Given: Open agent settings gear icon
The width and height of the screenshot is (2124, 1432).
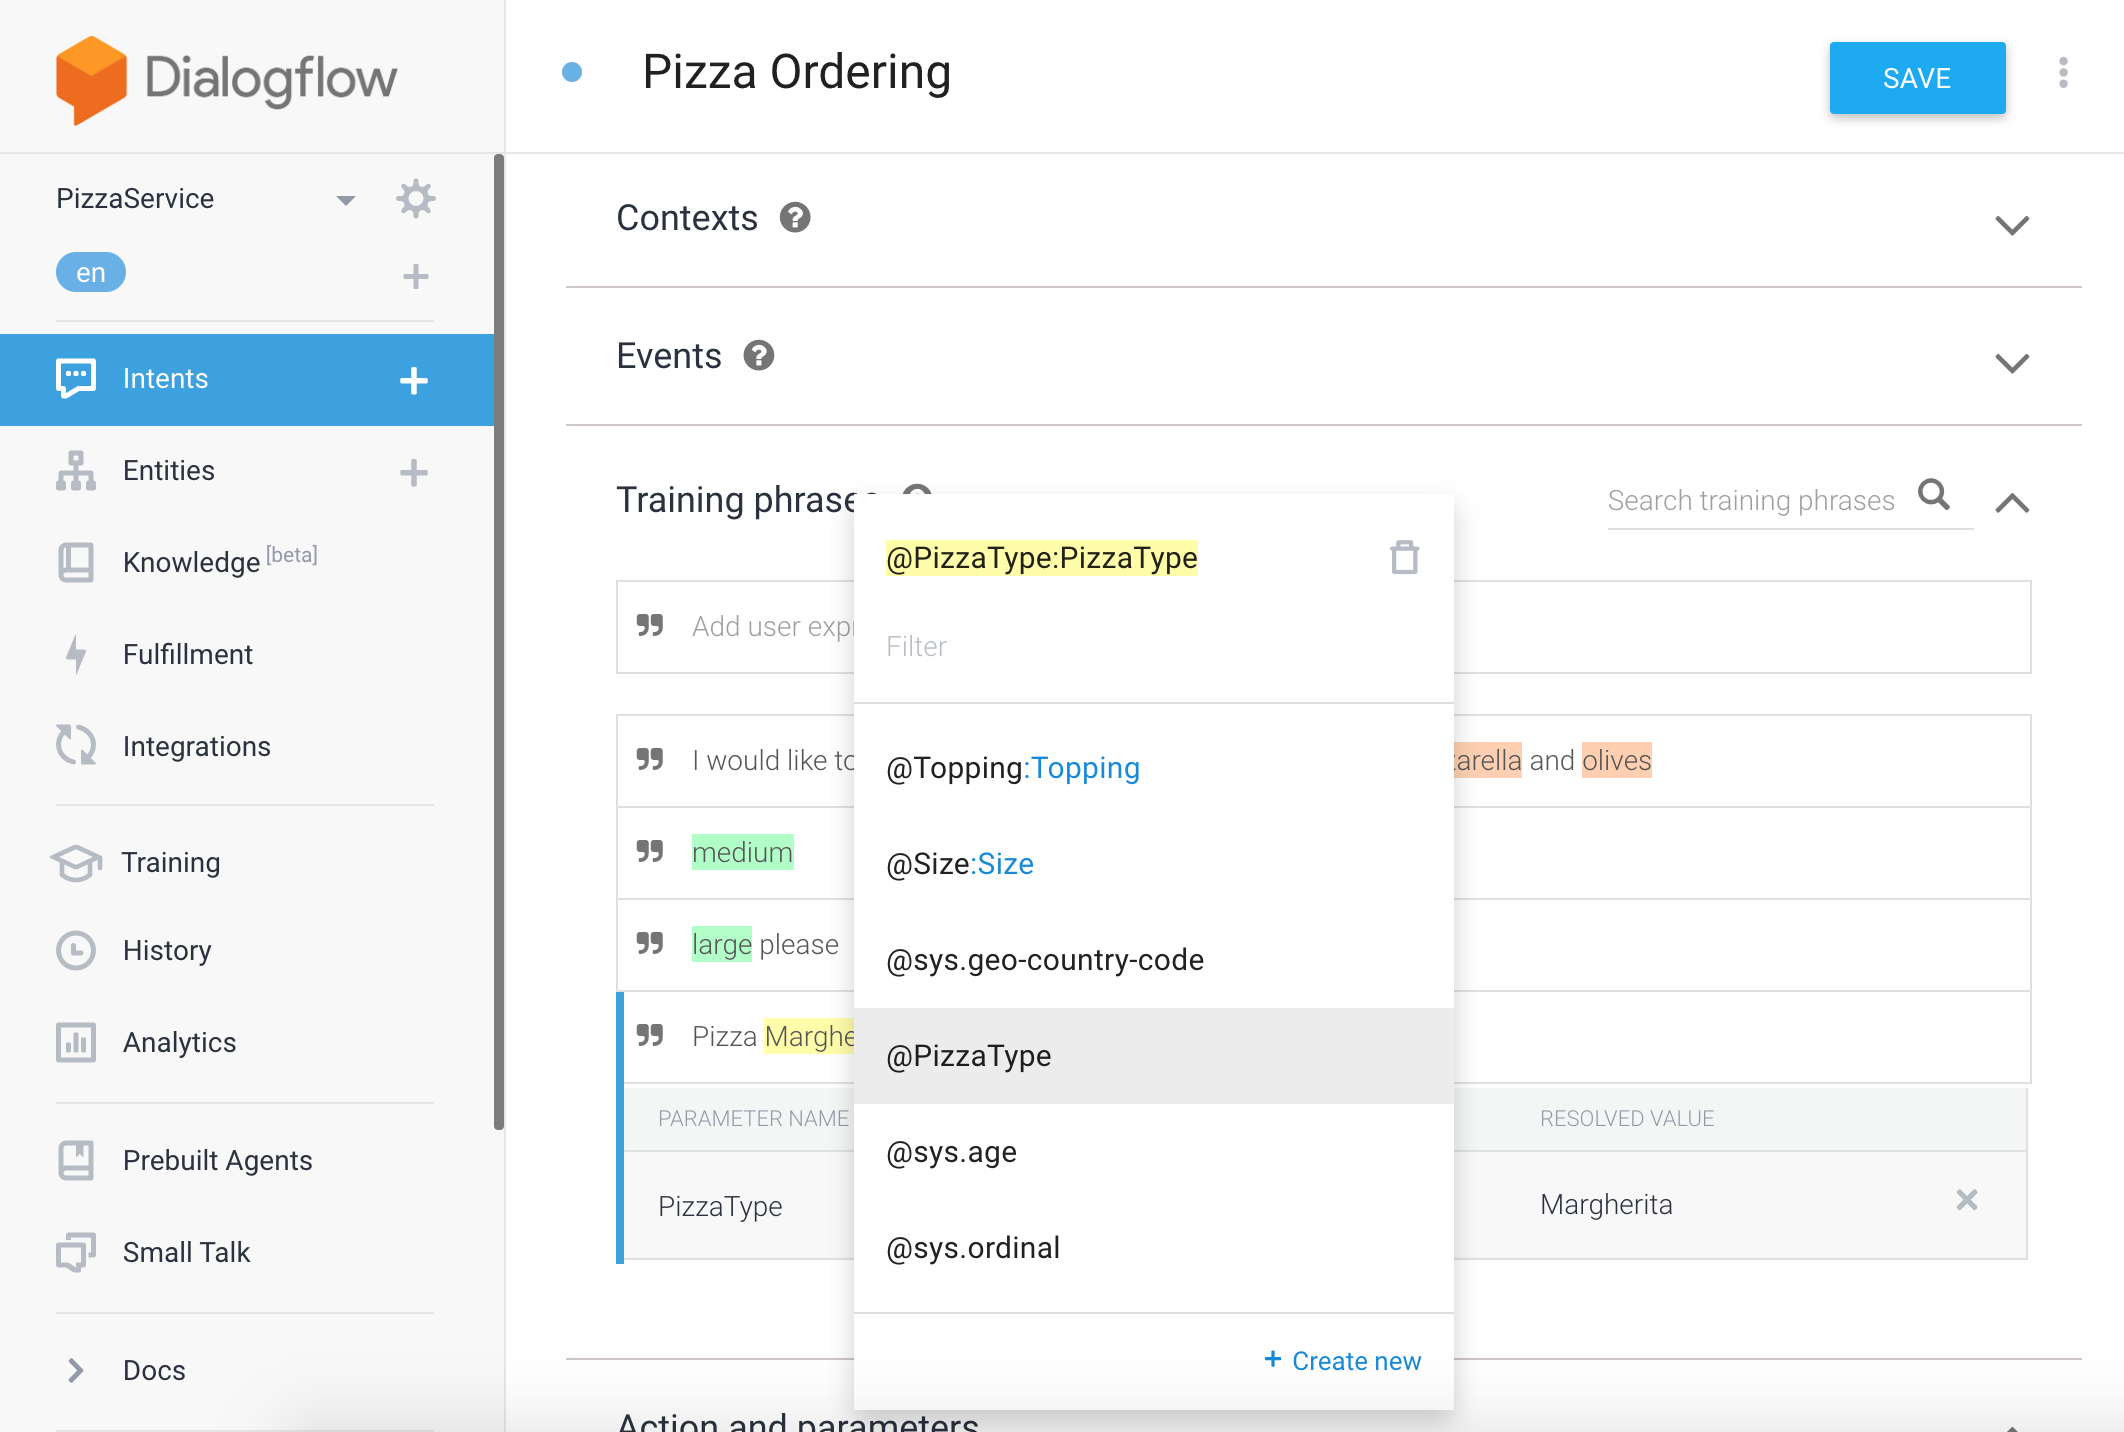Looking at the screenshot, I should point(415,199).
